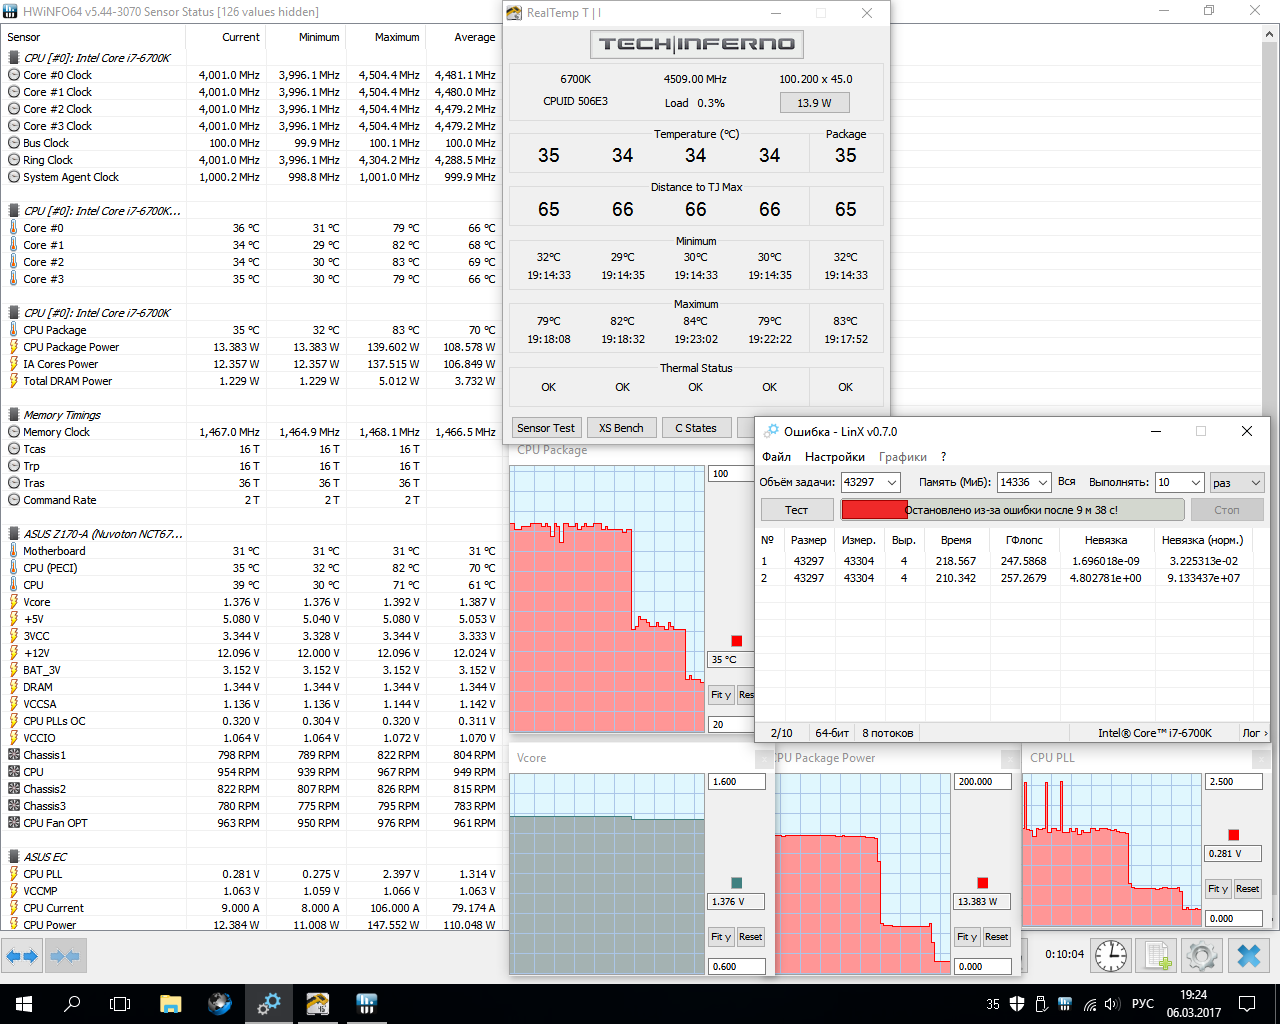Click the LinX gear icon in its title bar
This screenshot has height=1024, width=1280.
[771, 431]
